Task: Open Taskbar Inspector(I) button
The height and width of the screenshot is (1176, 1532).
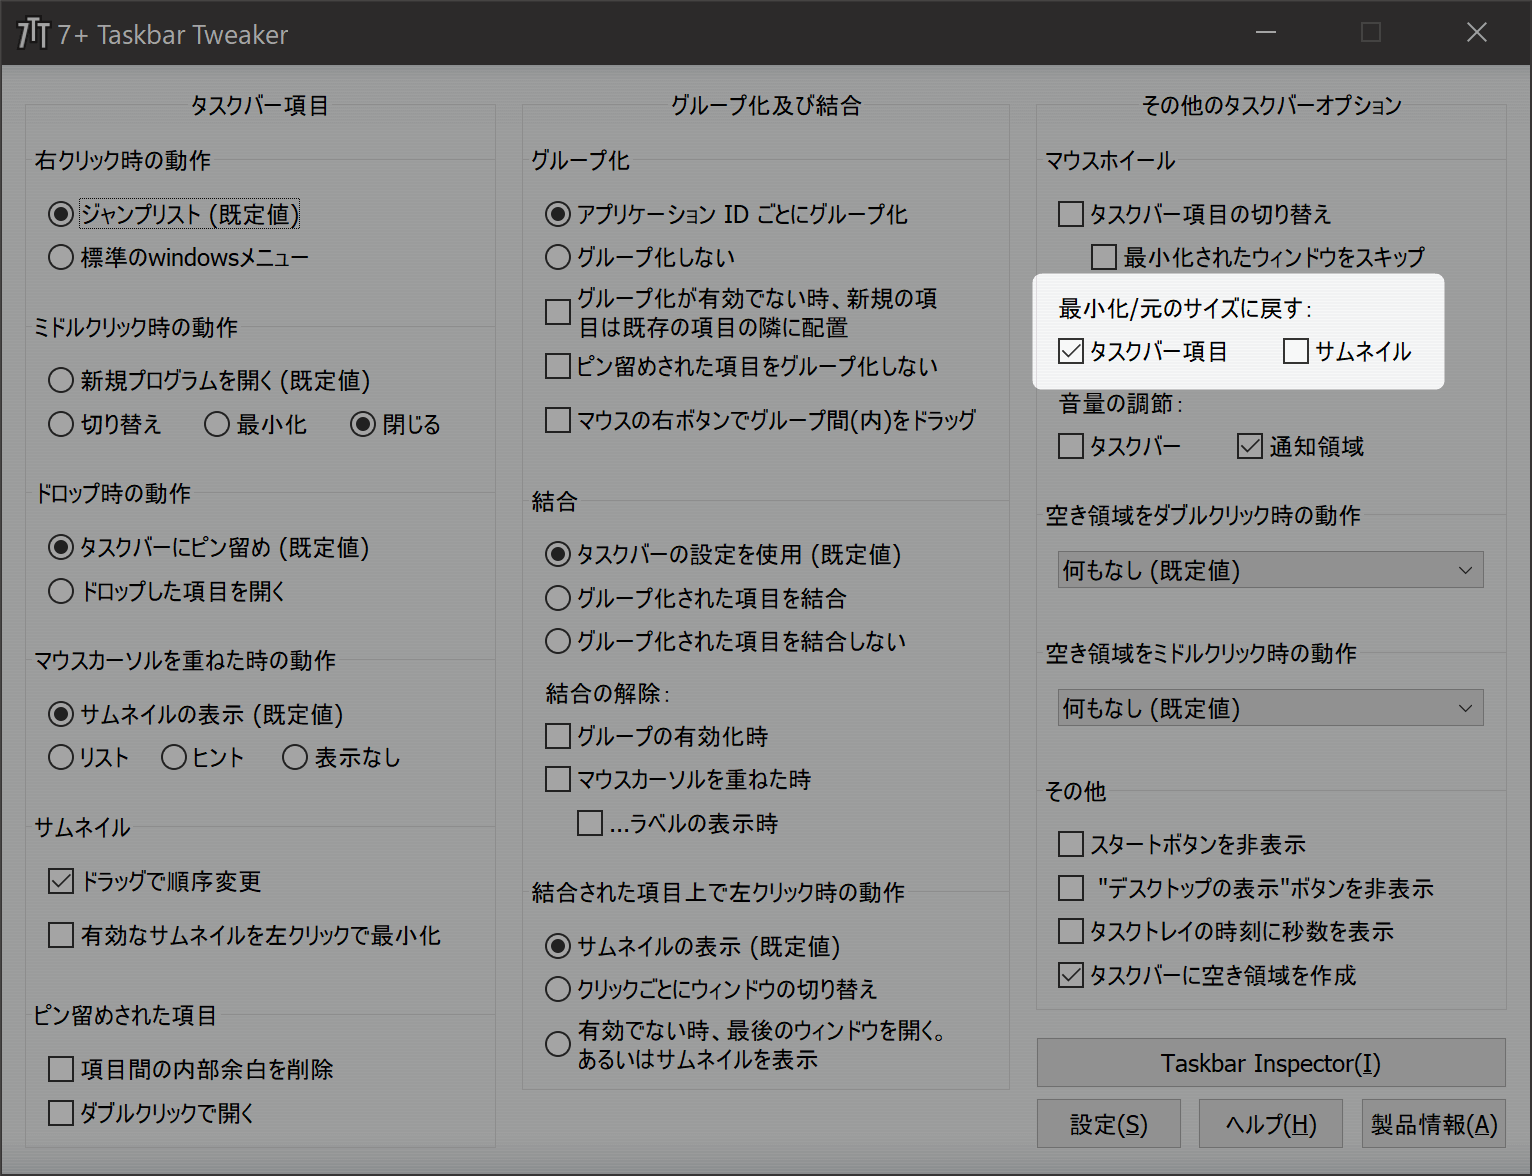Action: (1271, 1062)
